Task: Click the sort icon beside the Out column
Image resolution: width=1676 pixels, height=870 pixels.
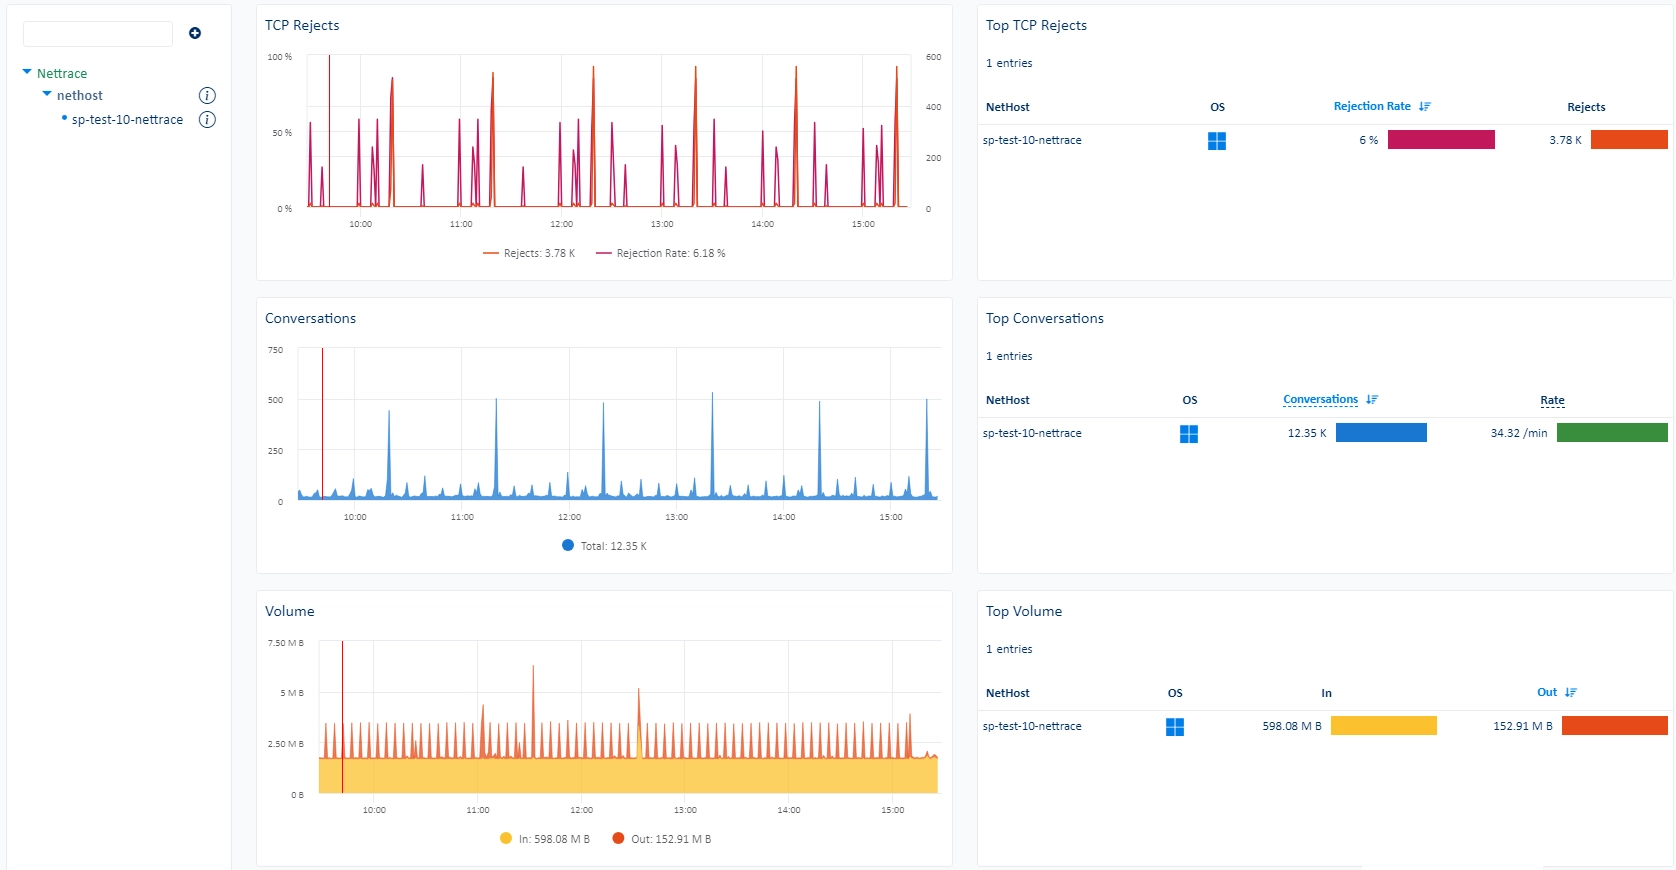Action: [x=1571, y=692]
